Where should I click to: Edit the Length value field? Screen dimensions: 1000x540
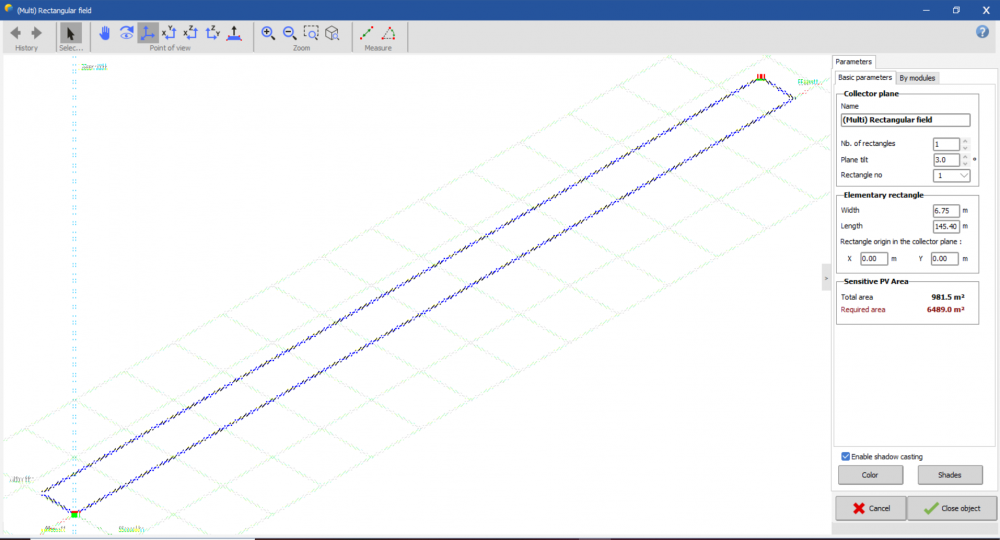[946, 226]
